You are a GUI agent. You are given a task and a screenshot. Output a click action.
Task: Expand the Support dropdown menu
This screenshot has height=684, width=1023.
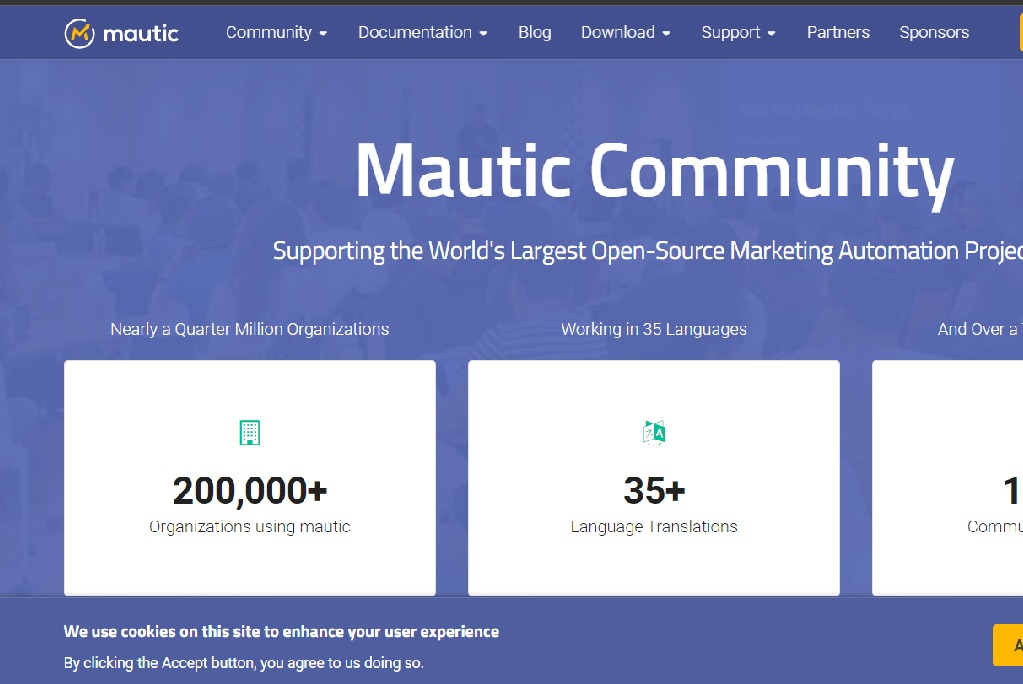739,32
